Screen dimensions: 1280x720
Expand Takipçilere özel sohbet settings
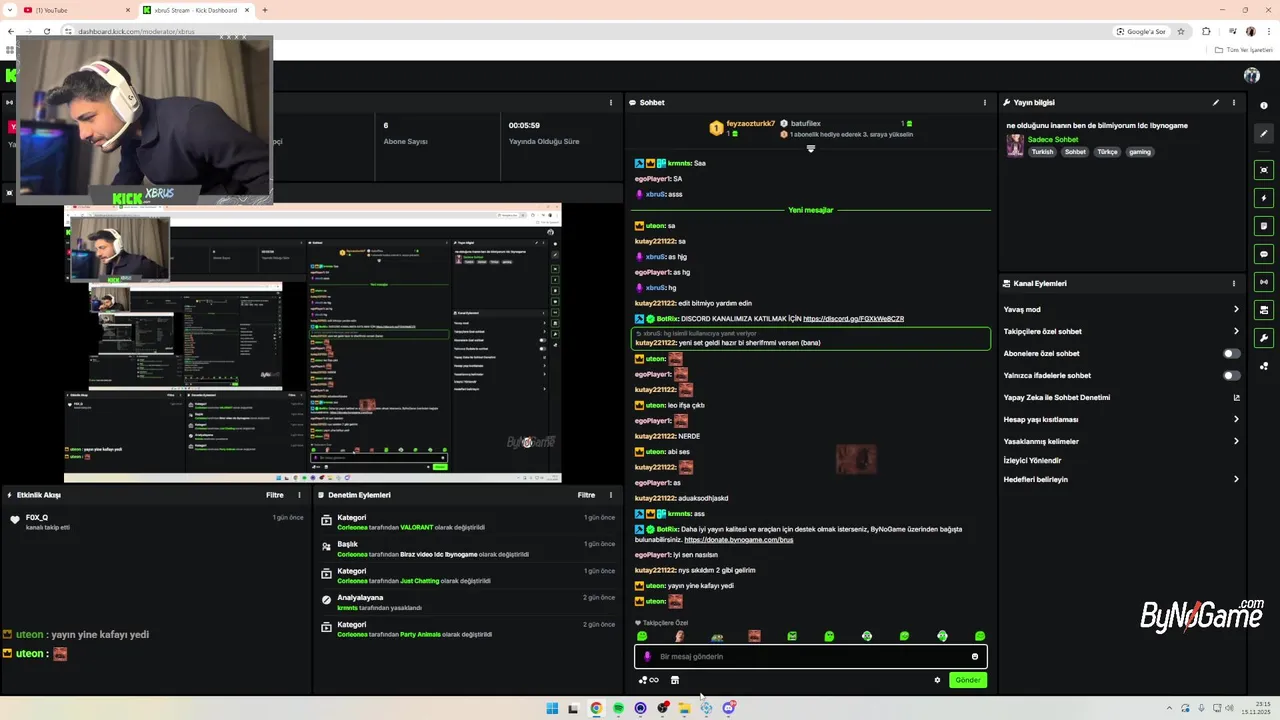(1122, 331)
